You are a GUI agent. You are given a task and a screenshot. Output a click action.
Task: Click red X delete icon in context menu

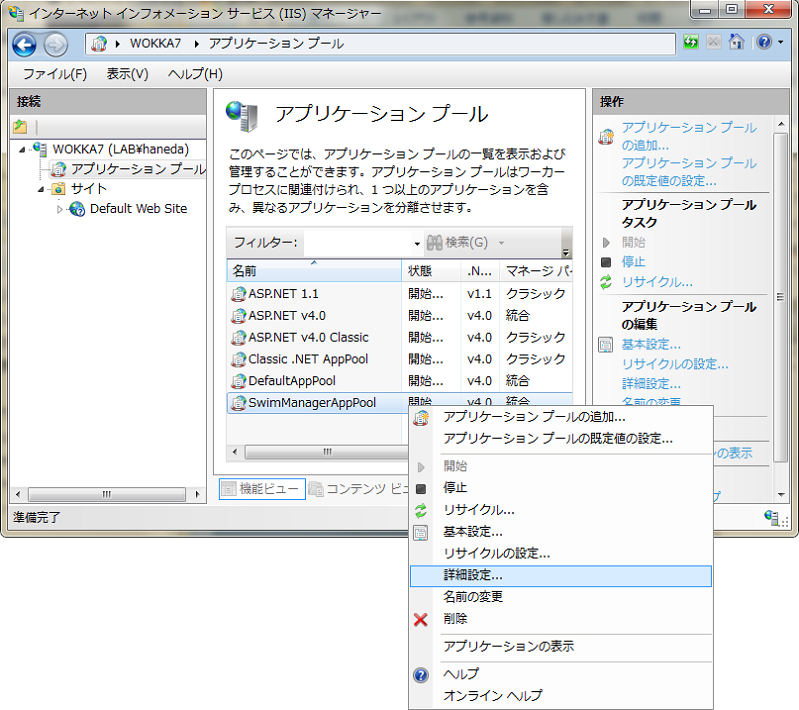click(420, 619)
